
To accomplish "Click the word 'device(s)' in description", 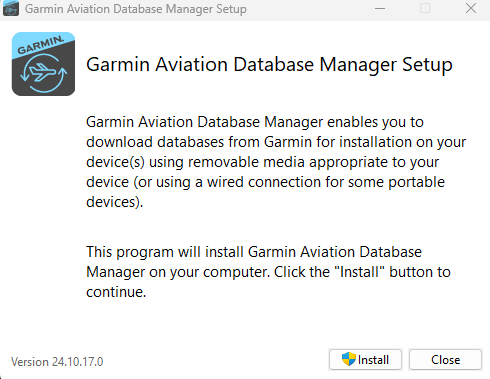I will (115, 162).
